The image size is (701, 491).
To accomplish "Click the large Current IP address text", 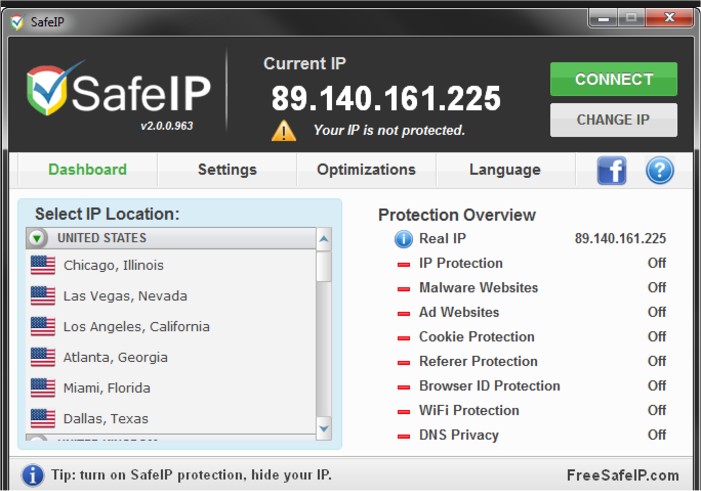I will (x=386, y=98).
